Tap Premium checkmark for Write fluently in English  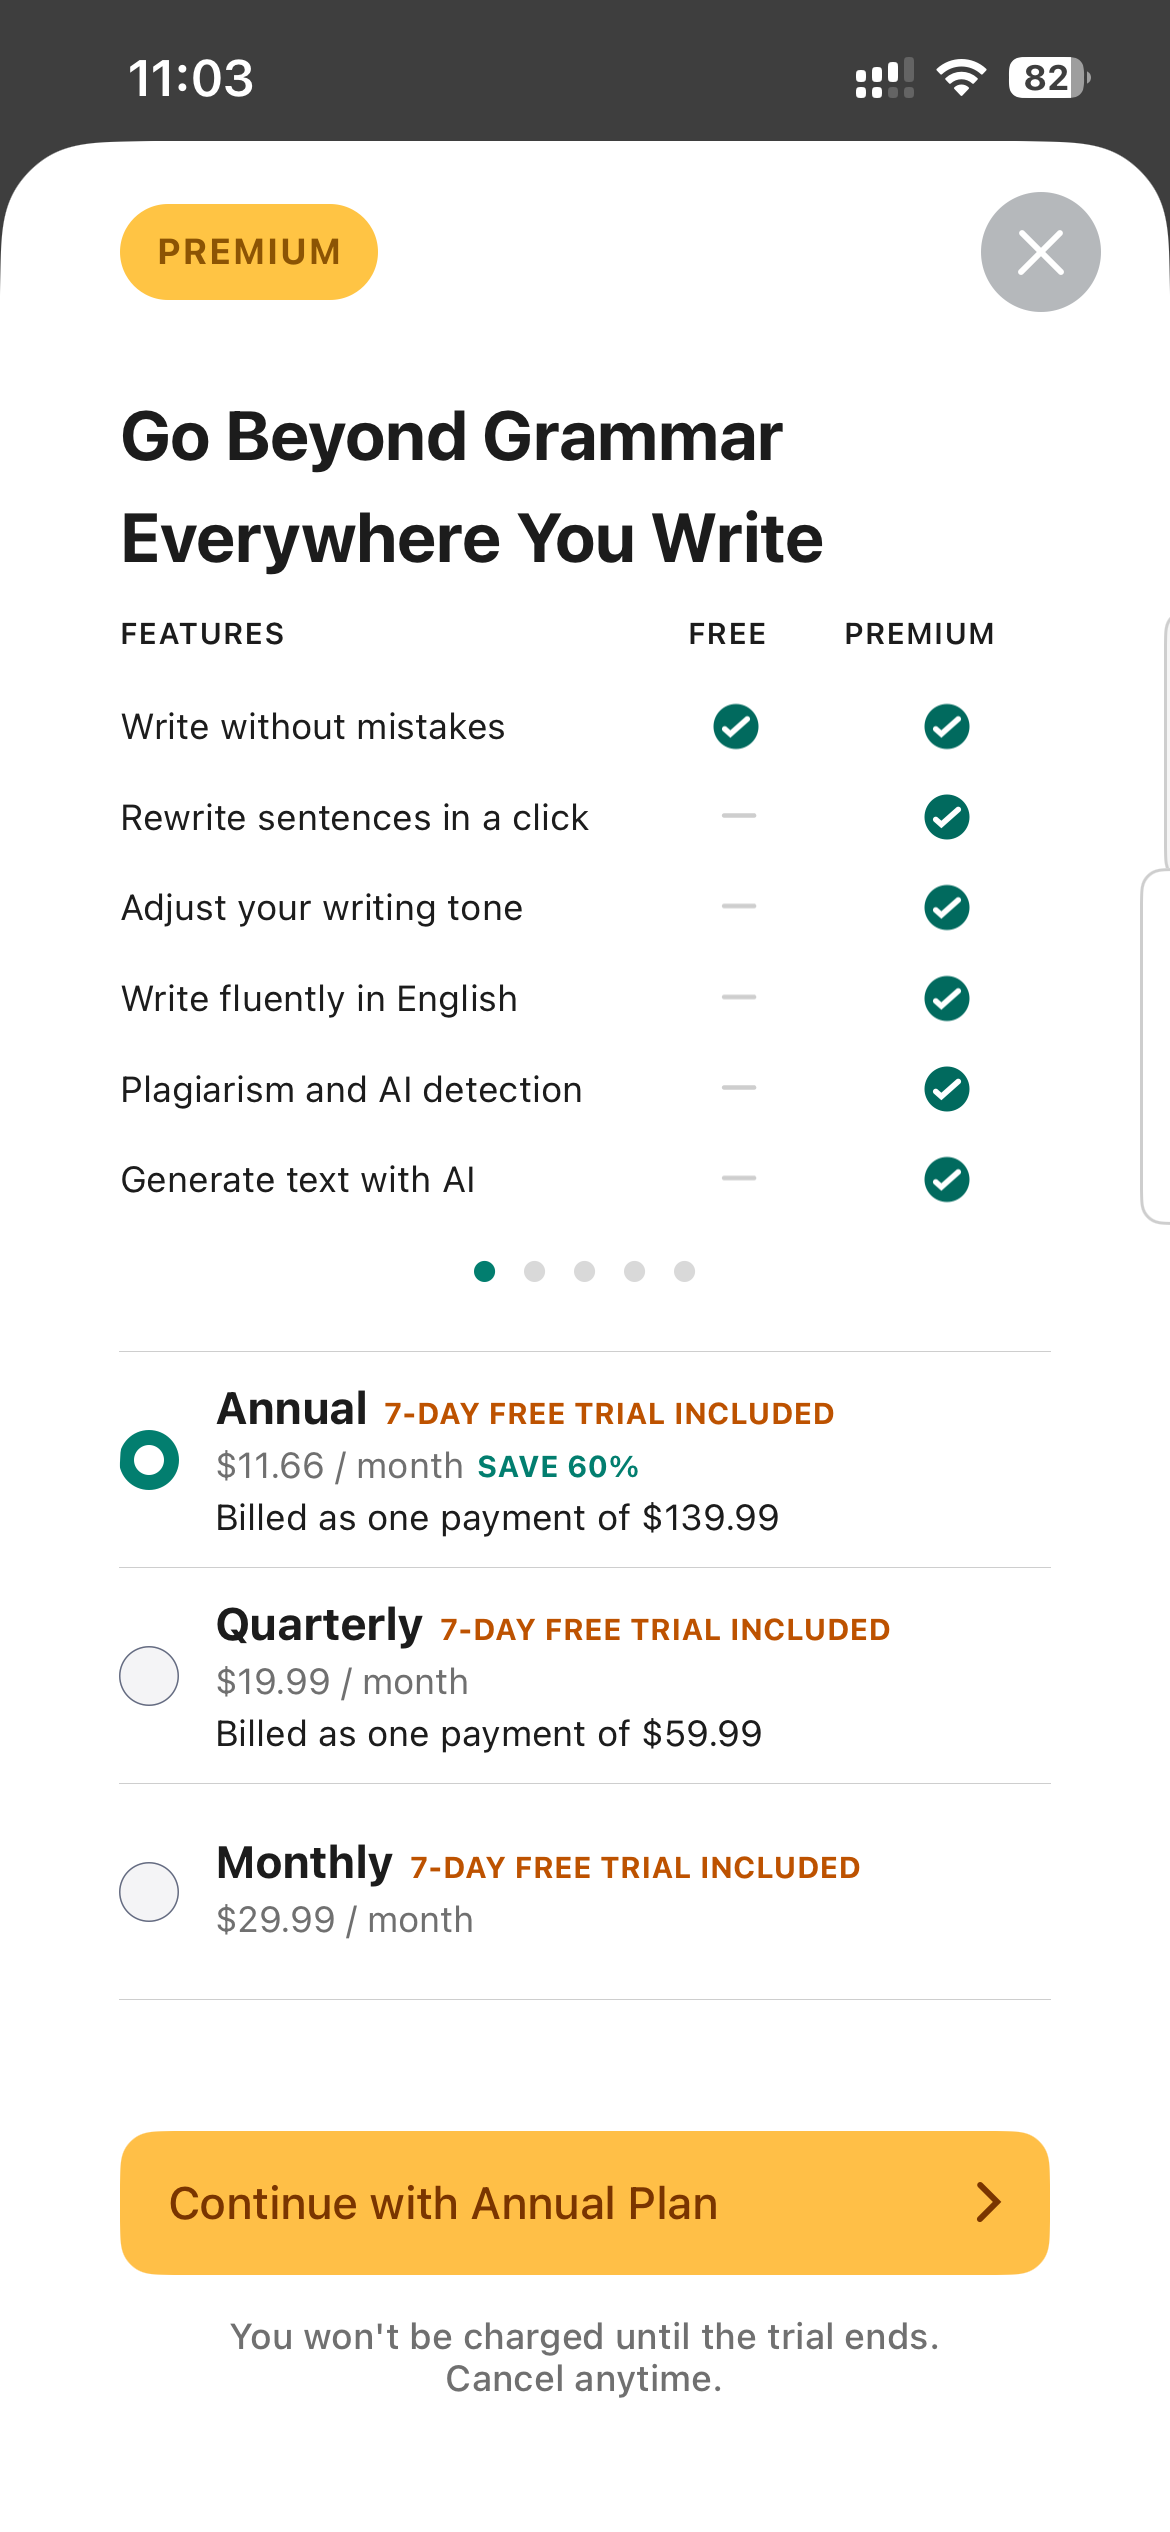coord(946,999)
